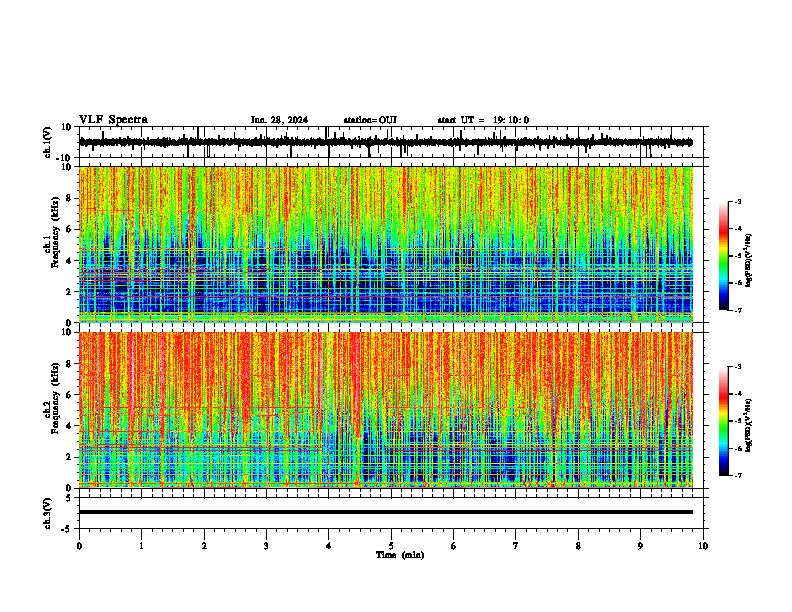Click the ch.2 color scale bar
Image resolution: width=792 pixels, height=612 pixels.
[x=723, y=421]
